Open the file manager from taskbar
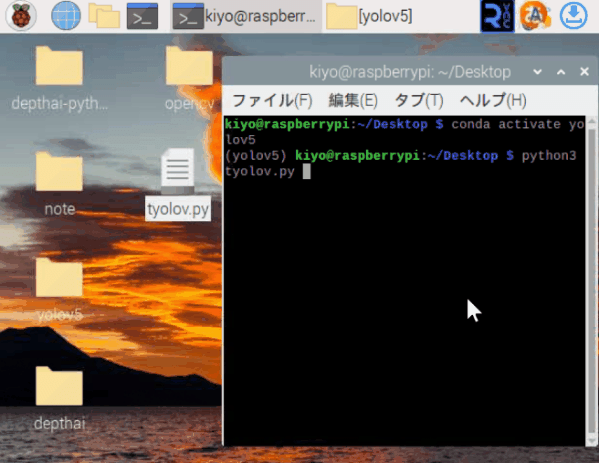 coord(104,16)
